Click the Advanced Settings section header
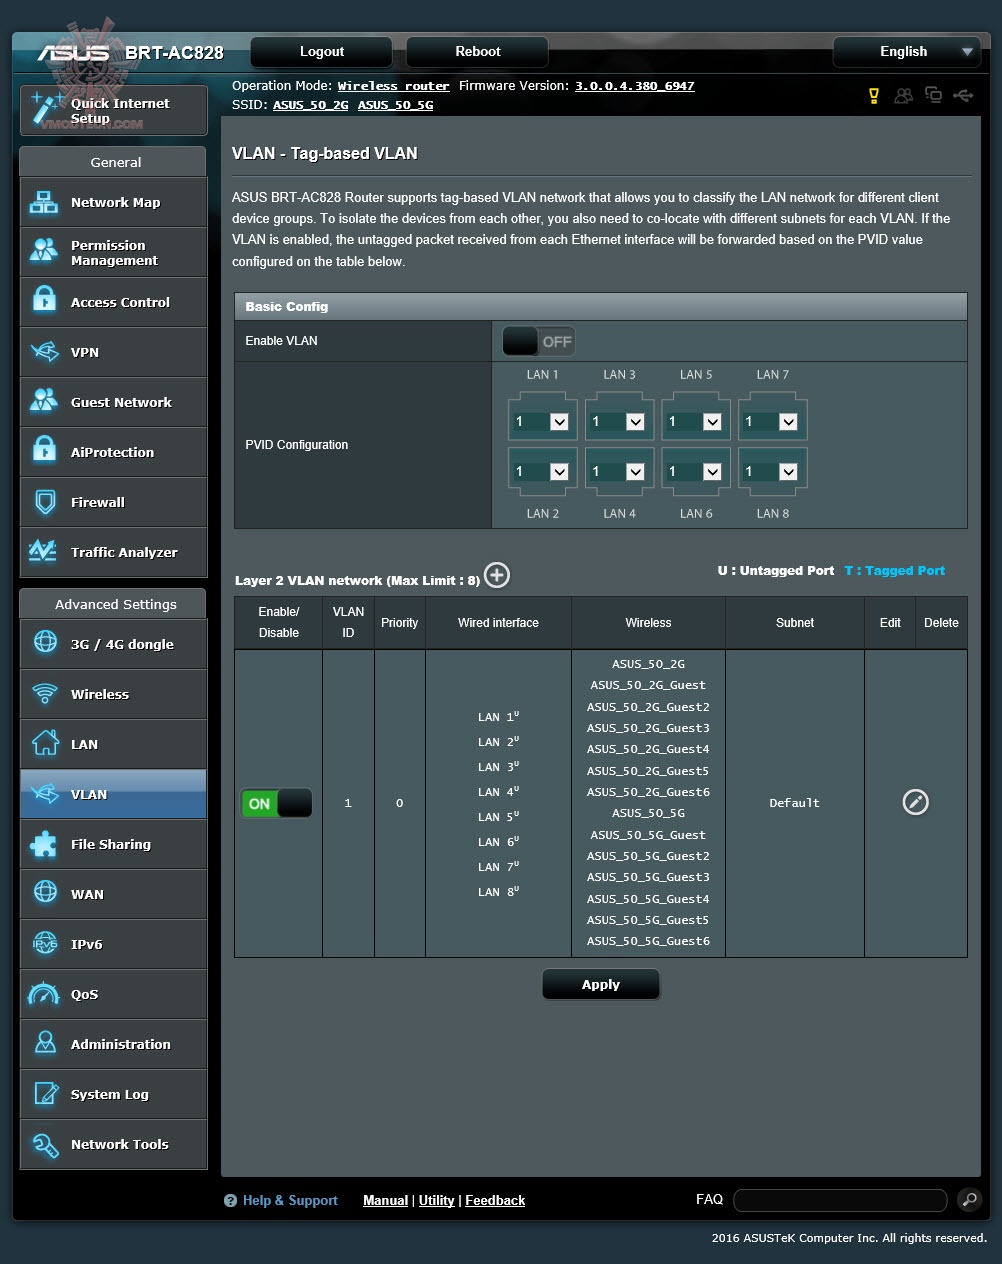Screen dimensions: 1002x1264 pos(114,604)
